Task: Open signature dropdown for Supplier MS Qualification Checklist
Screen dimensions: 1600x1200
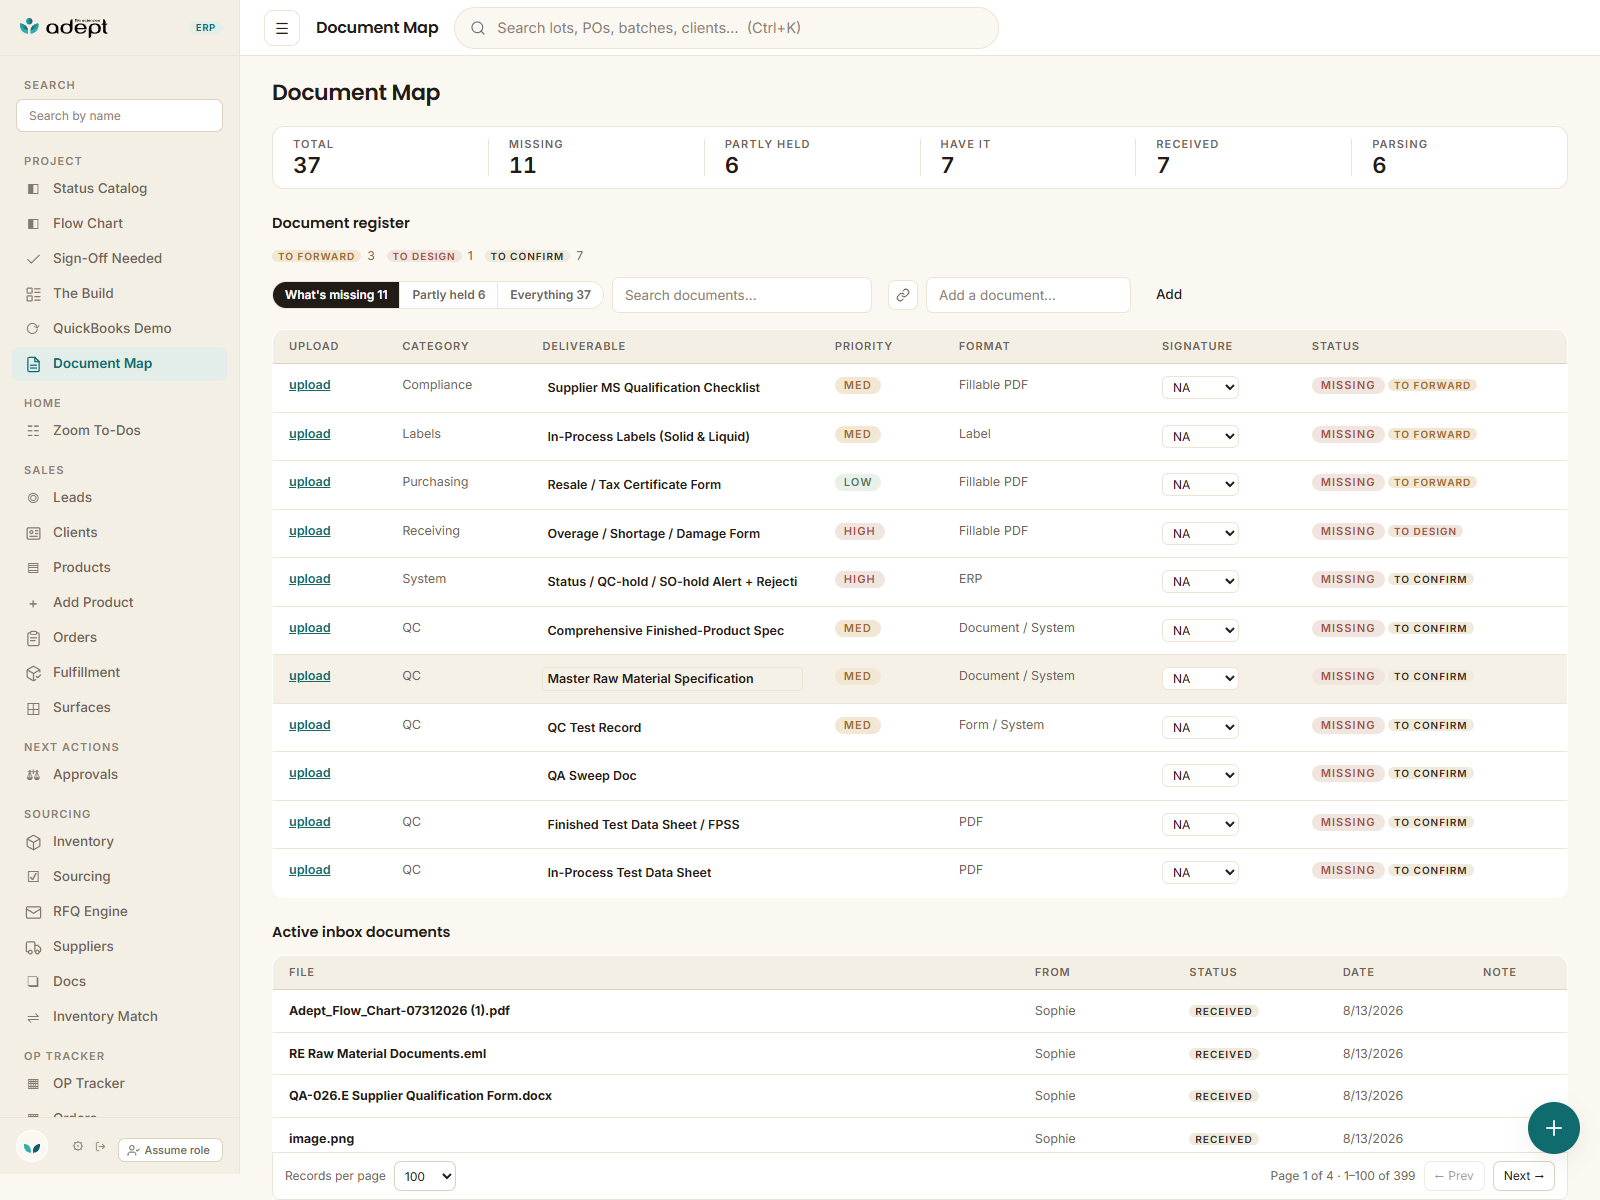Action: (1200, 387)
